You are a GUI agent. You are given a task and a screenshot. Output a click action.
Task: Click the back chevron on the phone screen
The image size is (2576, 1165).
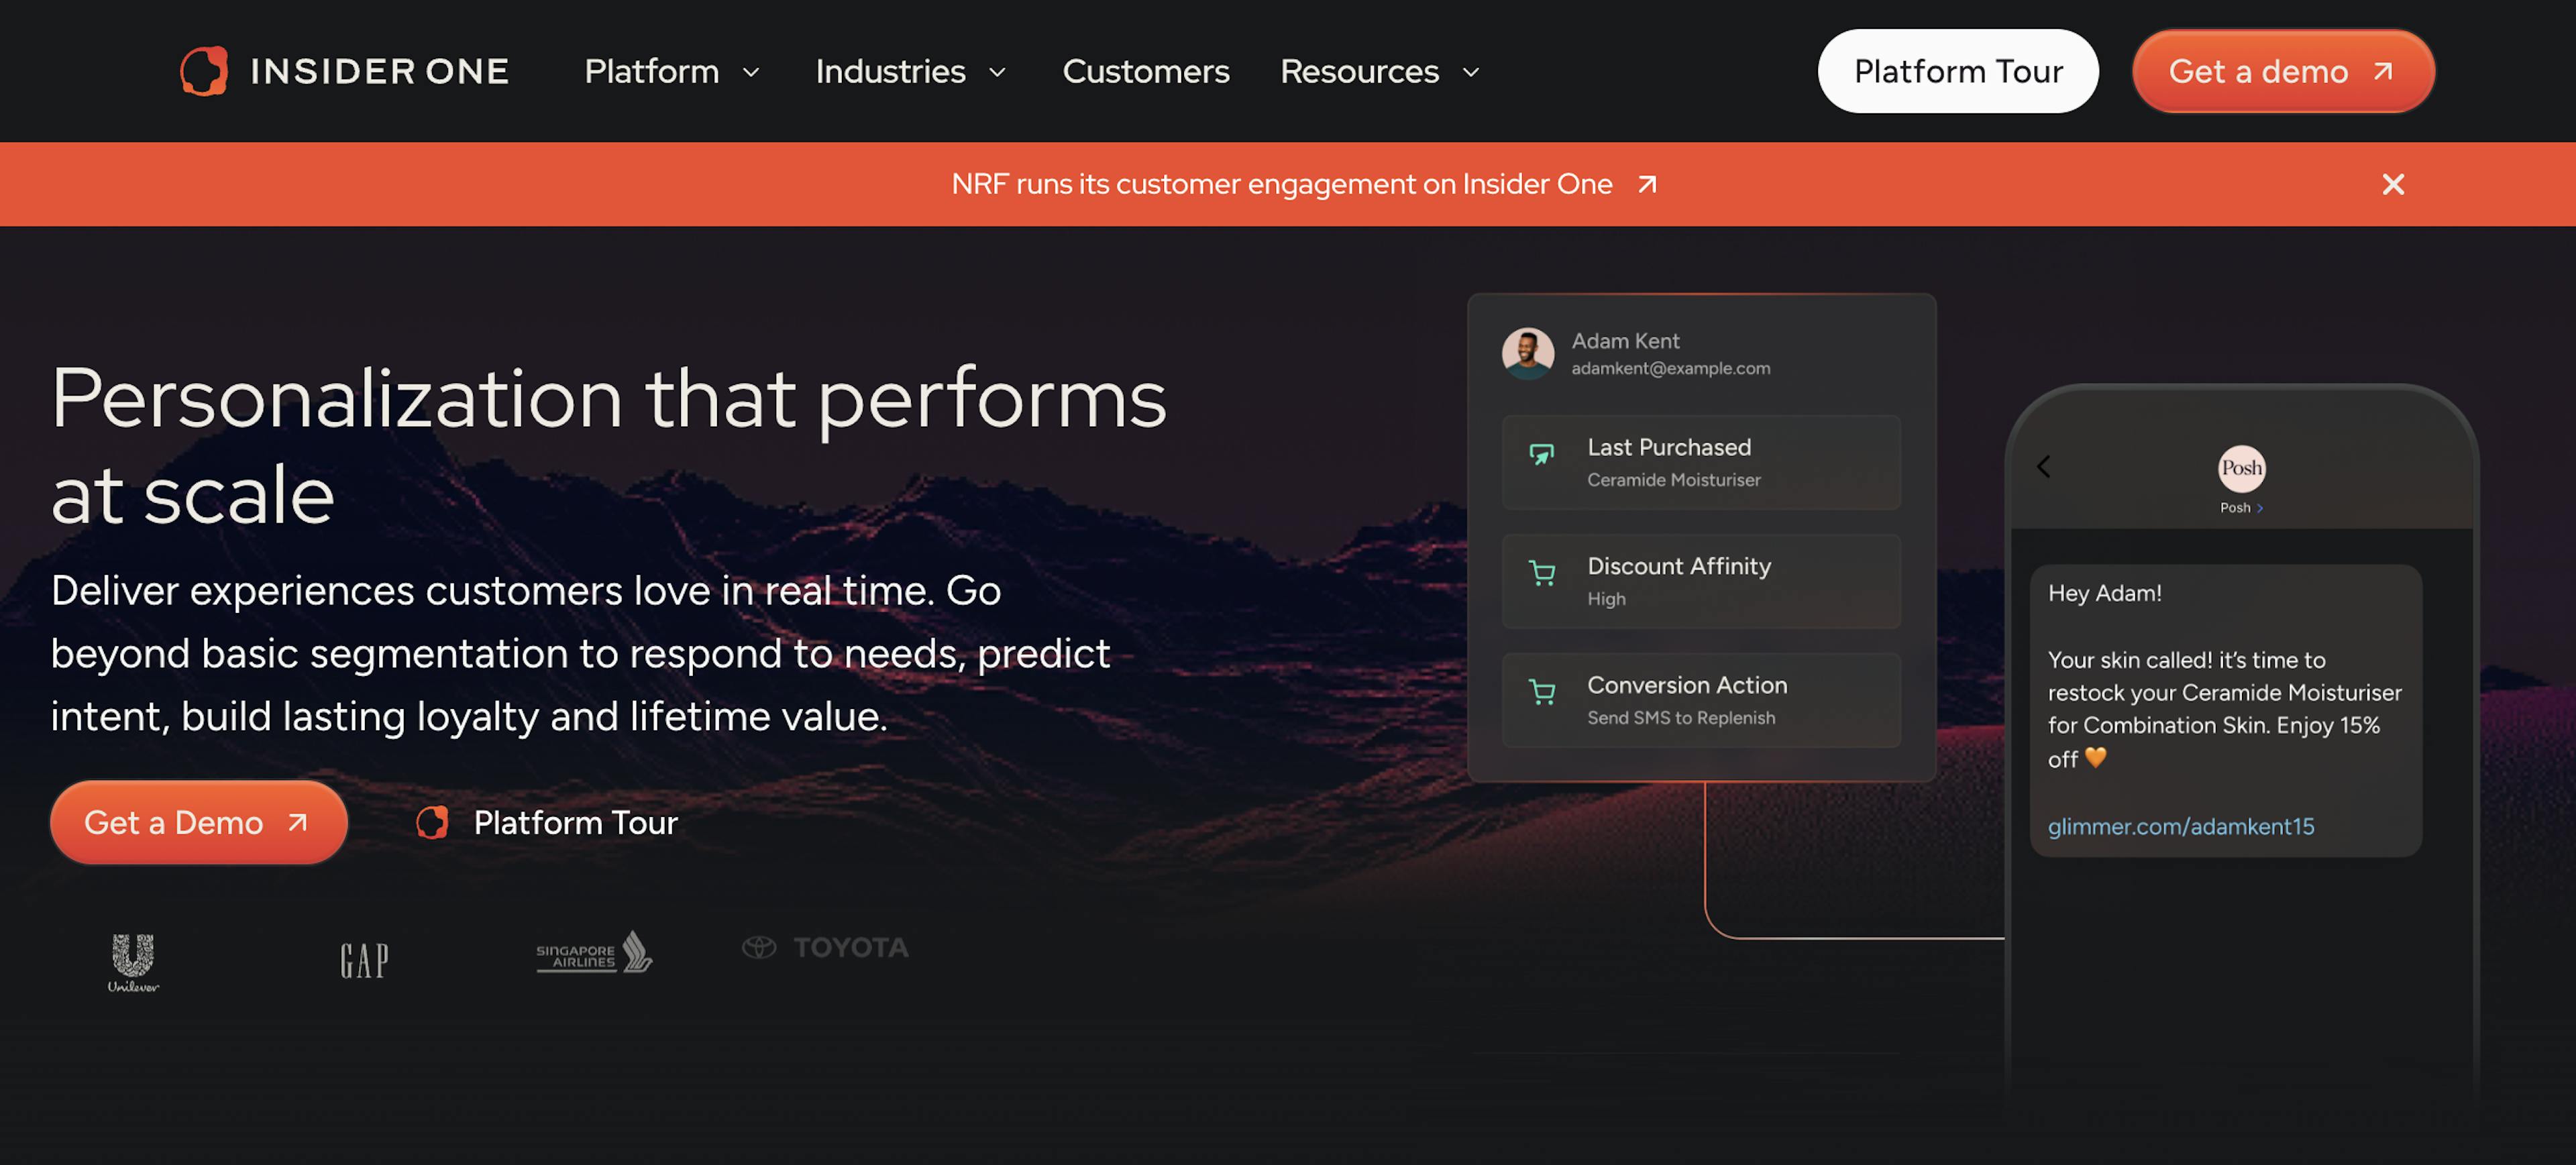(x=2044, y=466)
